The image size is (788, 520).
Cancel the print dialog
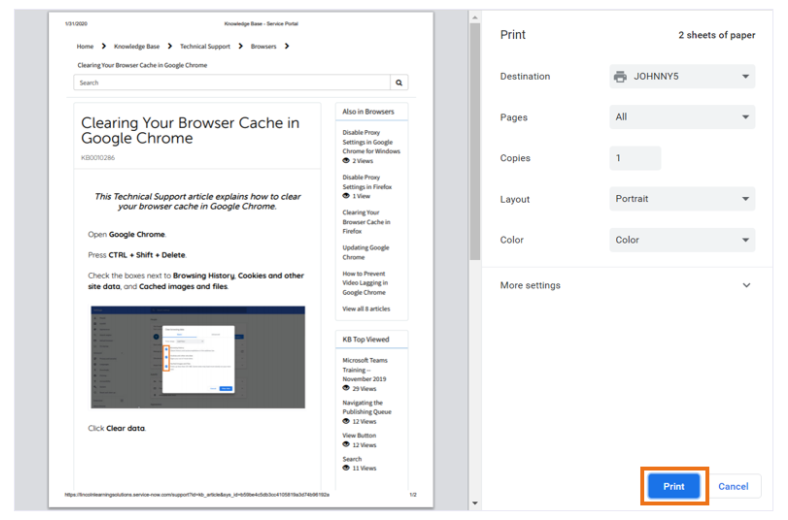point(733,486)
